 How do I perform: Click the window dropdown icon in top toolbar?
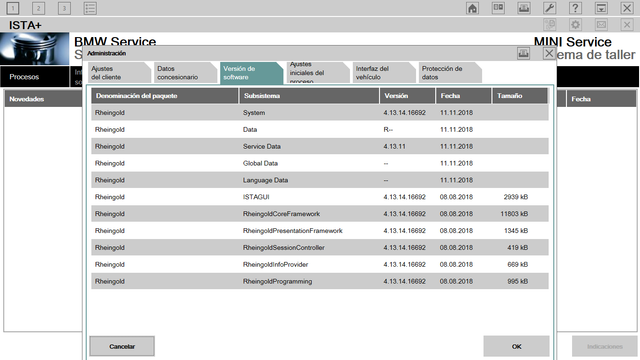[x=601, y=8]
